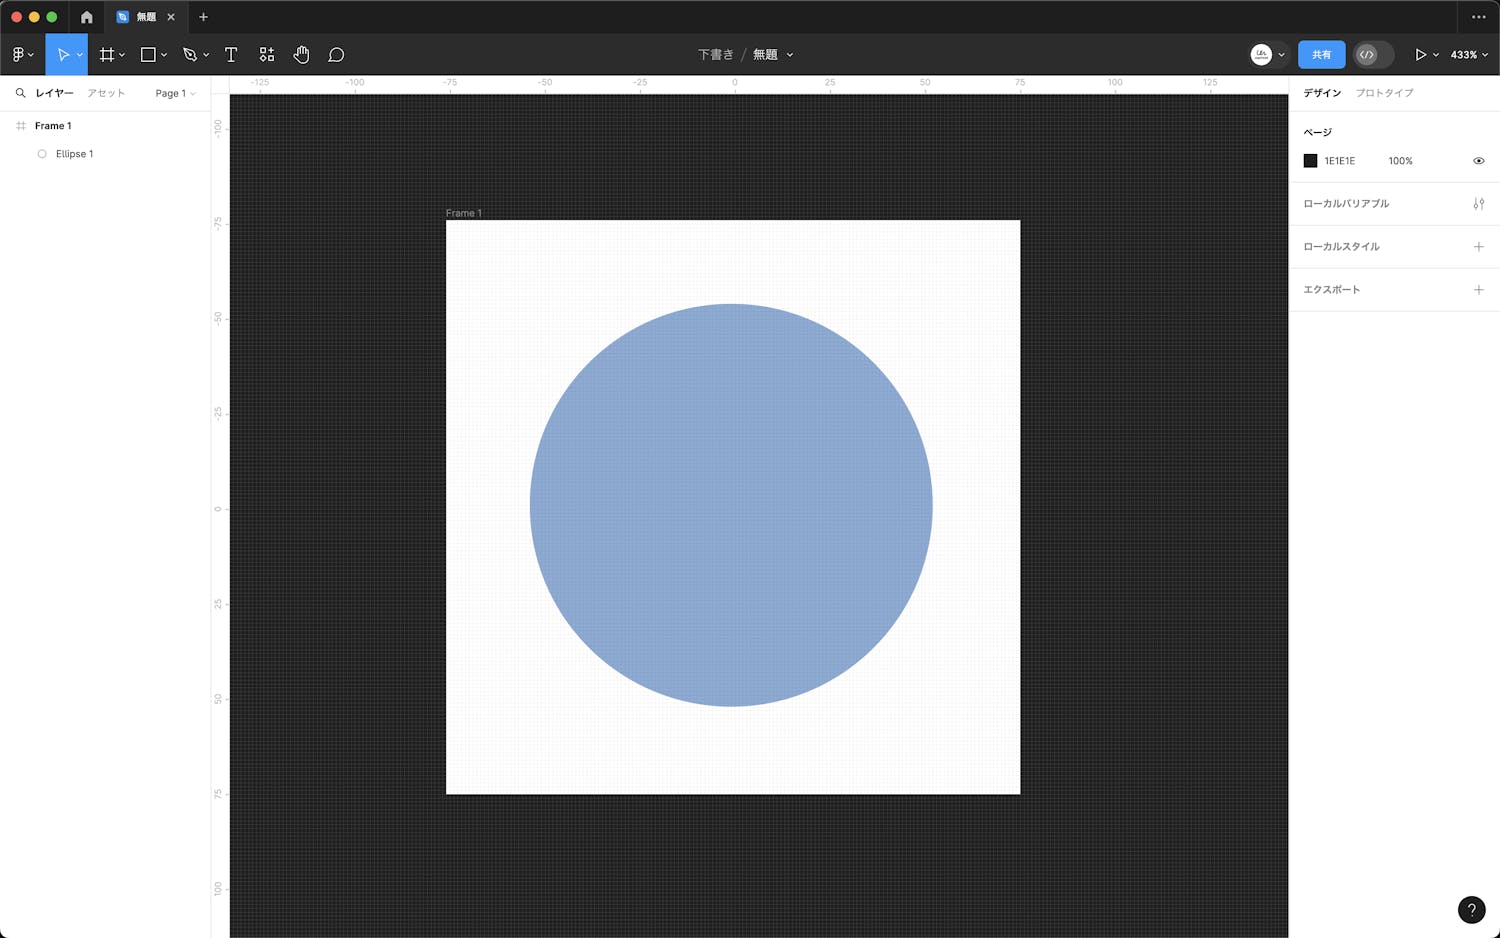Screen dimensions: 1500x938
Task: Toggle Dev Mode switch
Action: [1372, 55]
